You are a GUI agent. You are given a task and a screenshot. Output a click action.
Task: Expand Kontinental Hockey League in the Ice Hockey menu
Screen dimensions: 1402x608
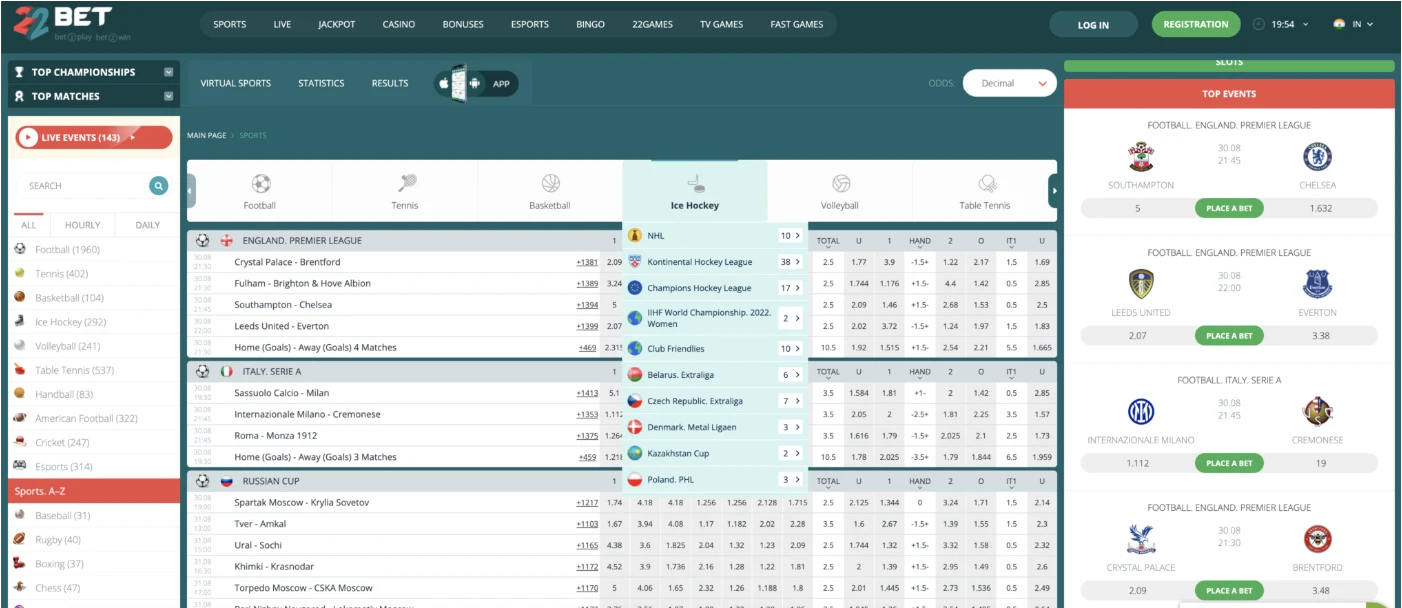(715, 262)
